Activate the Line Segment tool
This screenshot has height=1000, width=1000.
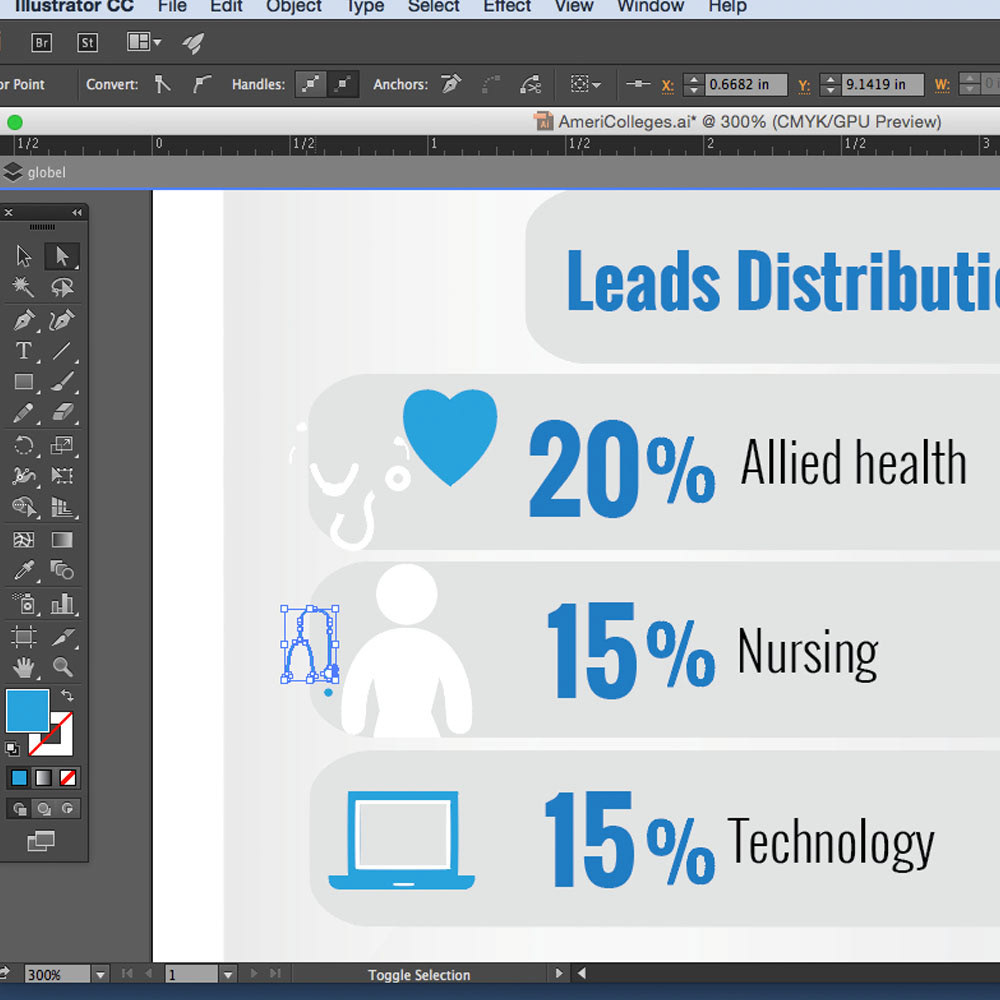62,350
